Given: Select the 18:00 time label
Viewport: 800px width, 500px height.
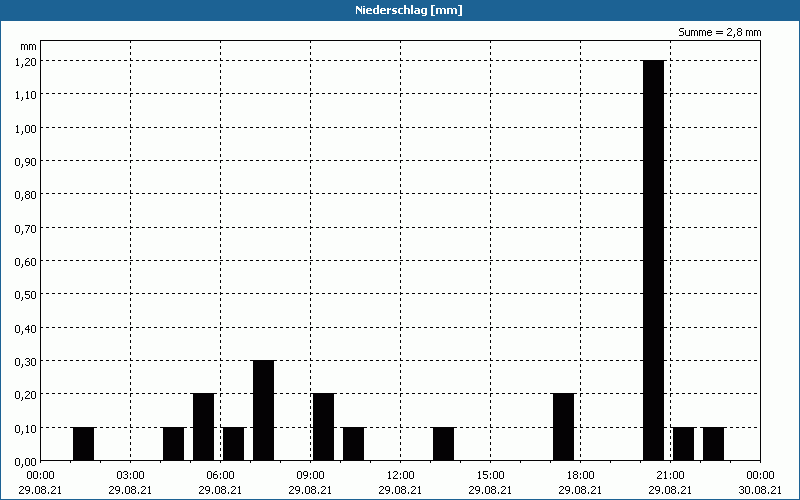Looking at the screenshot, I should tap(580, 476).
